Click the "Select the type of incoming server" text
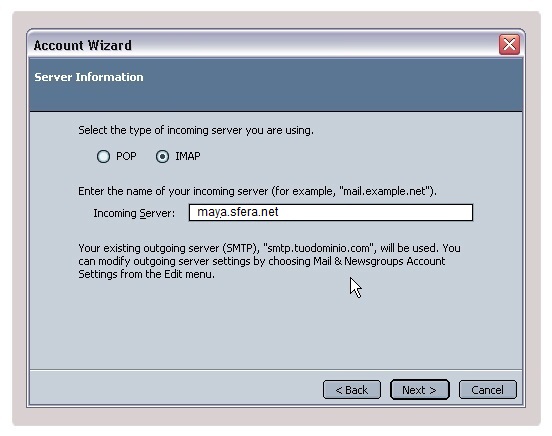 click(196, 130)
